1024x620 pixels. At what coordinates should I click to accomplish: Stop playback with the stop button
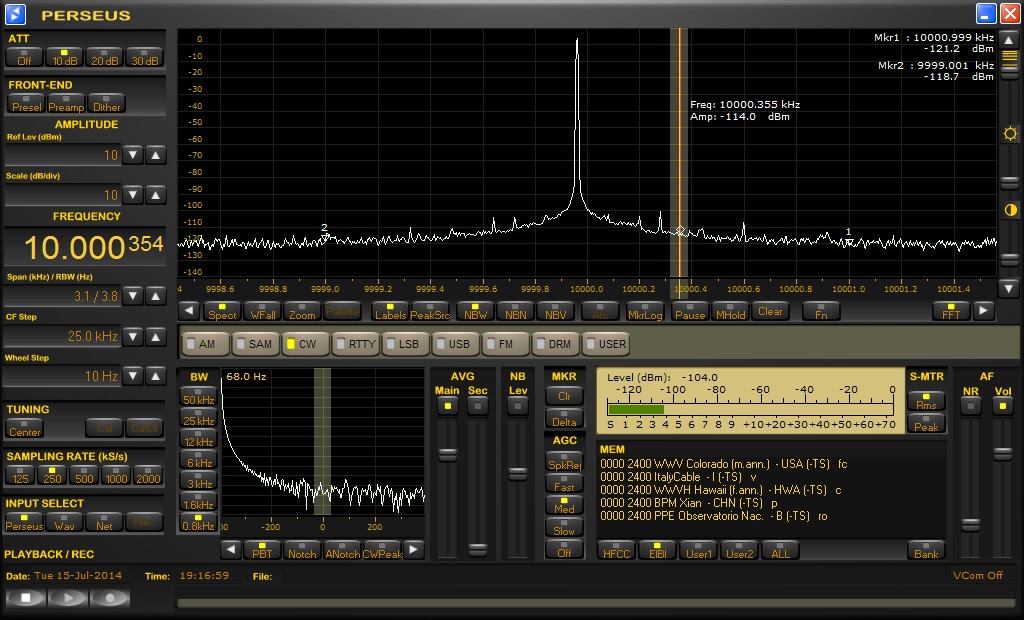point(25,597)
